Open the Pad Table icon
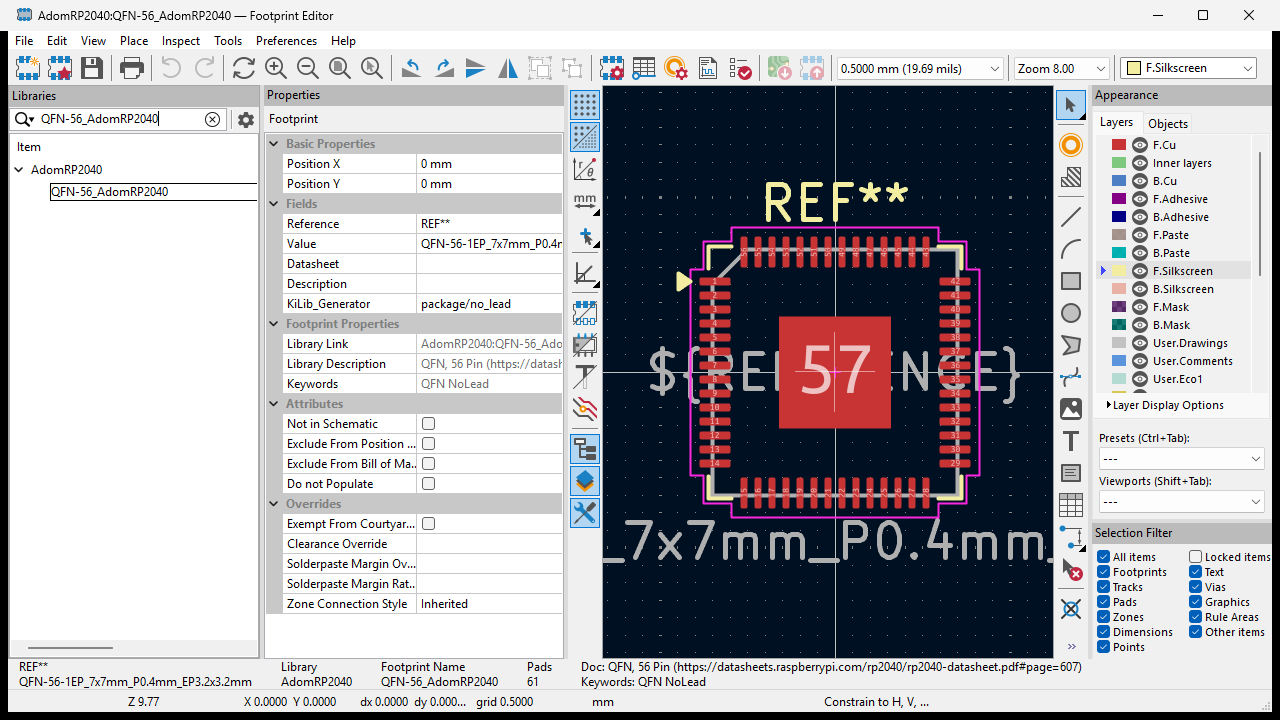 click(x=643, y=68)
